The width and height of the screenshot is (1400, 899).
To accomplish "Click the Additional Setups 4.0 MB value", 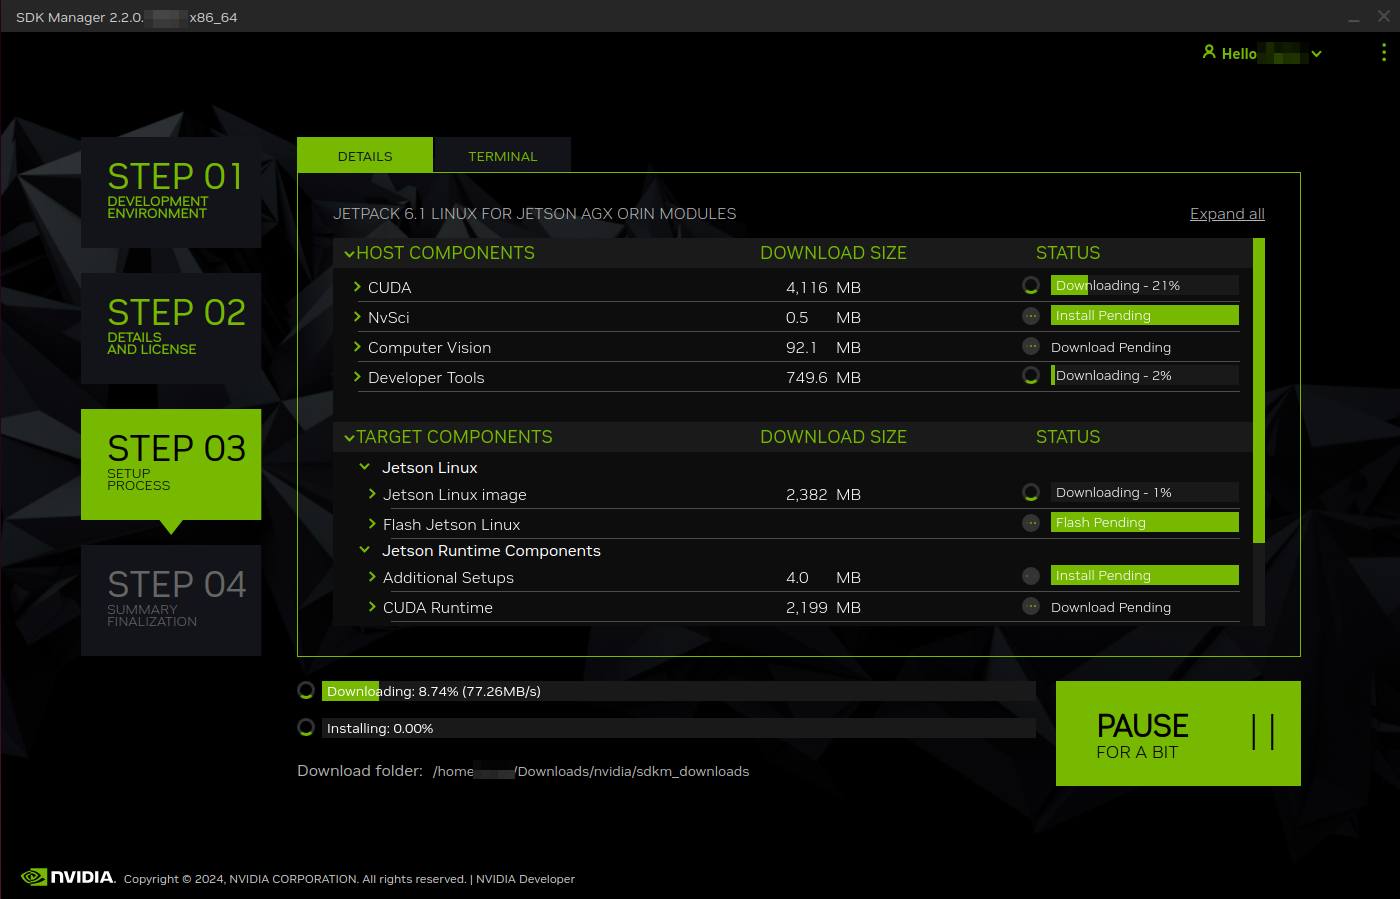I will pos(823,577).
